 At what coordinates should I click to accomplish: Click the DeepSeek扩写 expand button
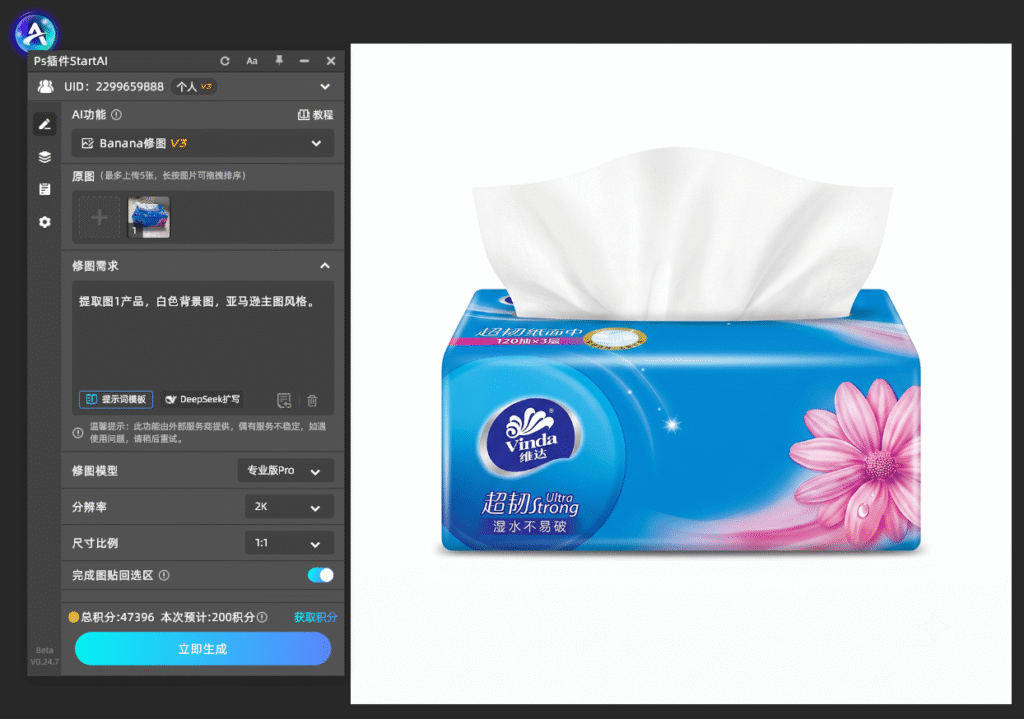point(202,399)
